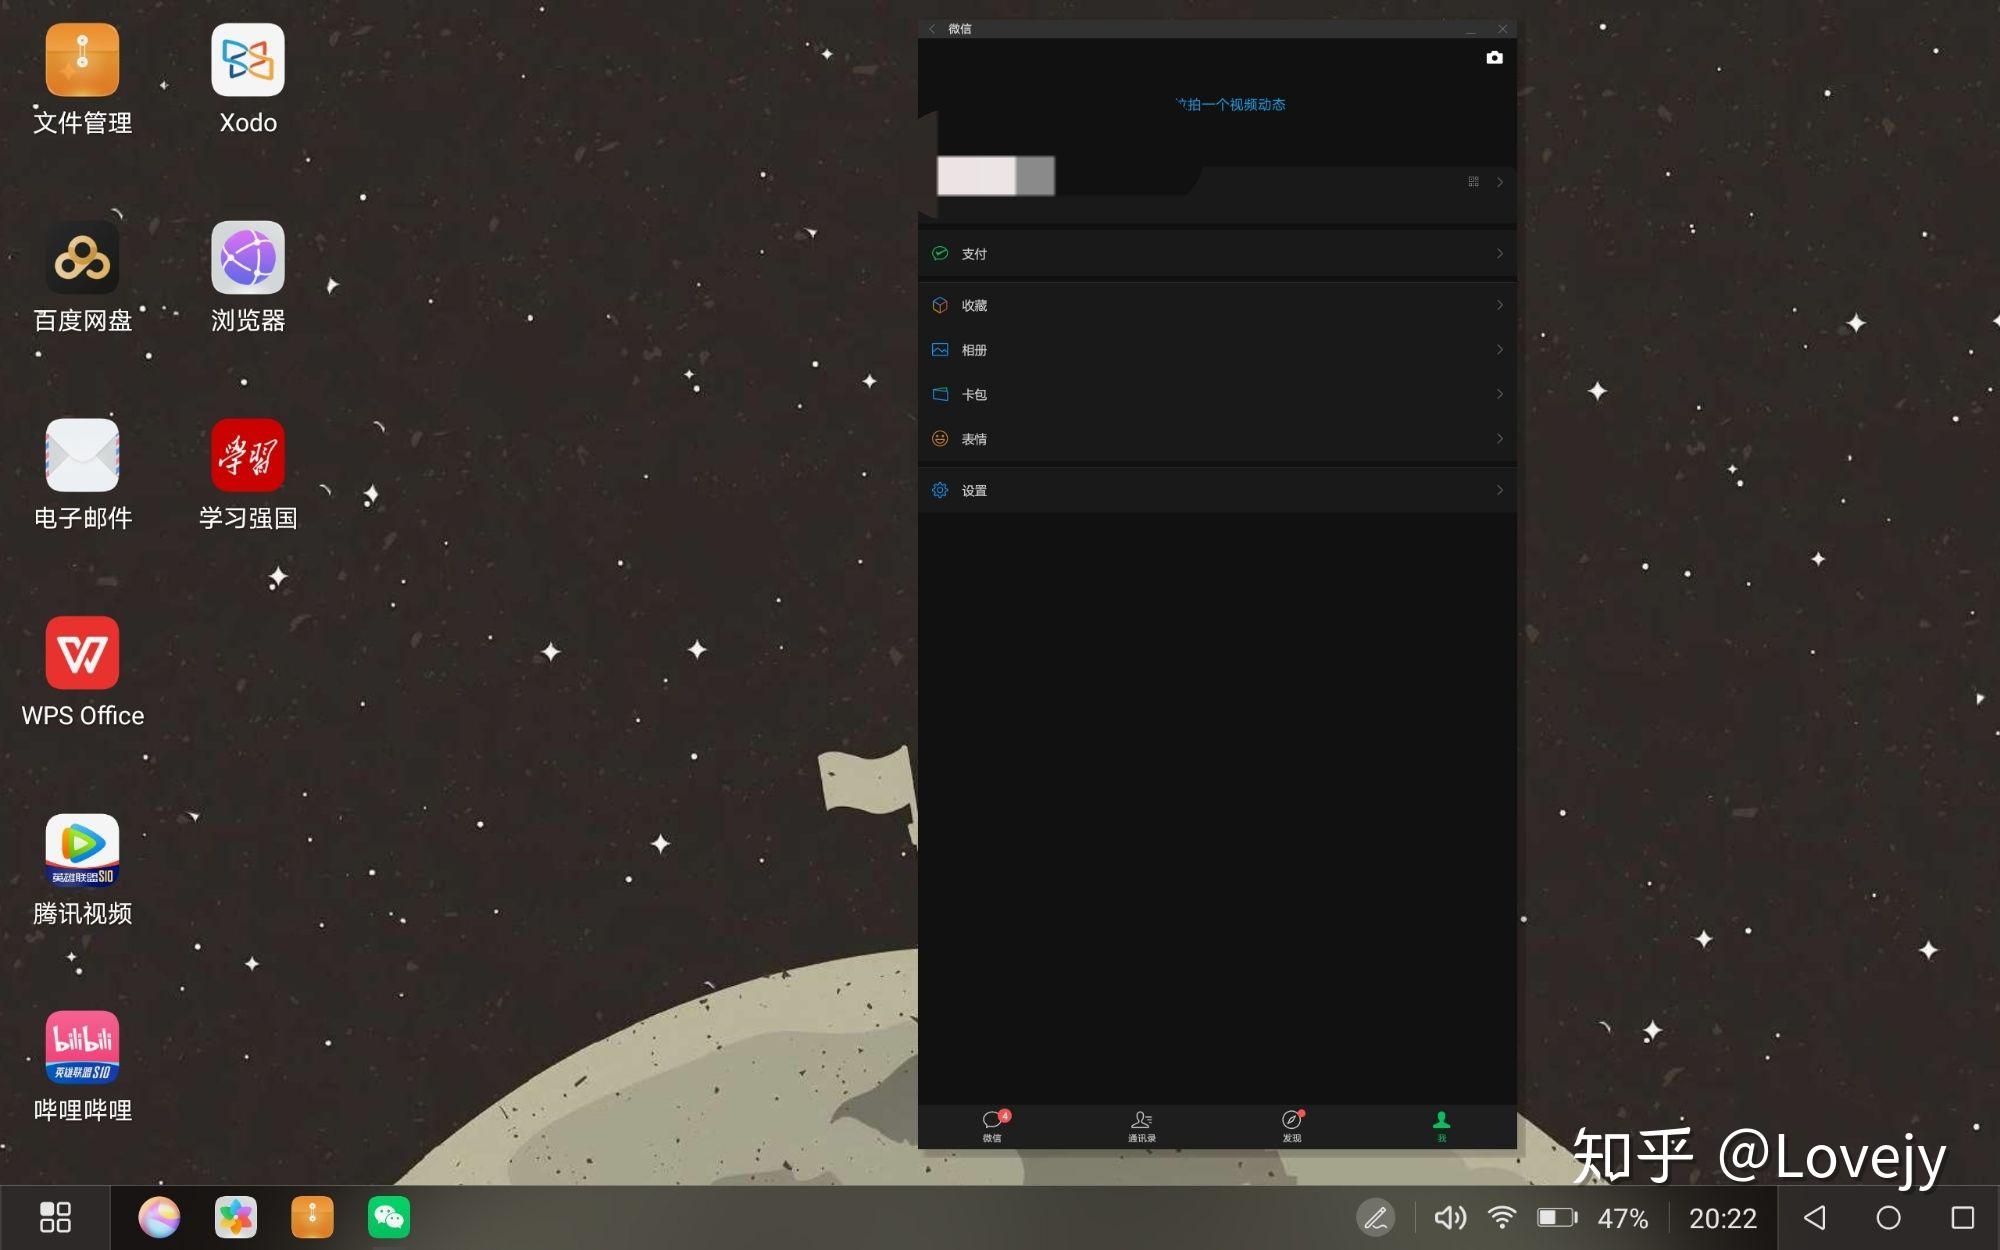Open the camera icon in WeChat

tap(1494, 58)
